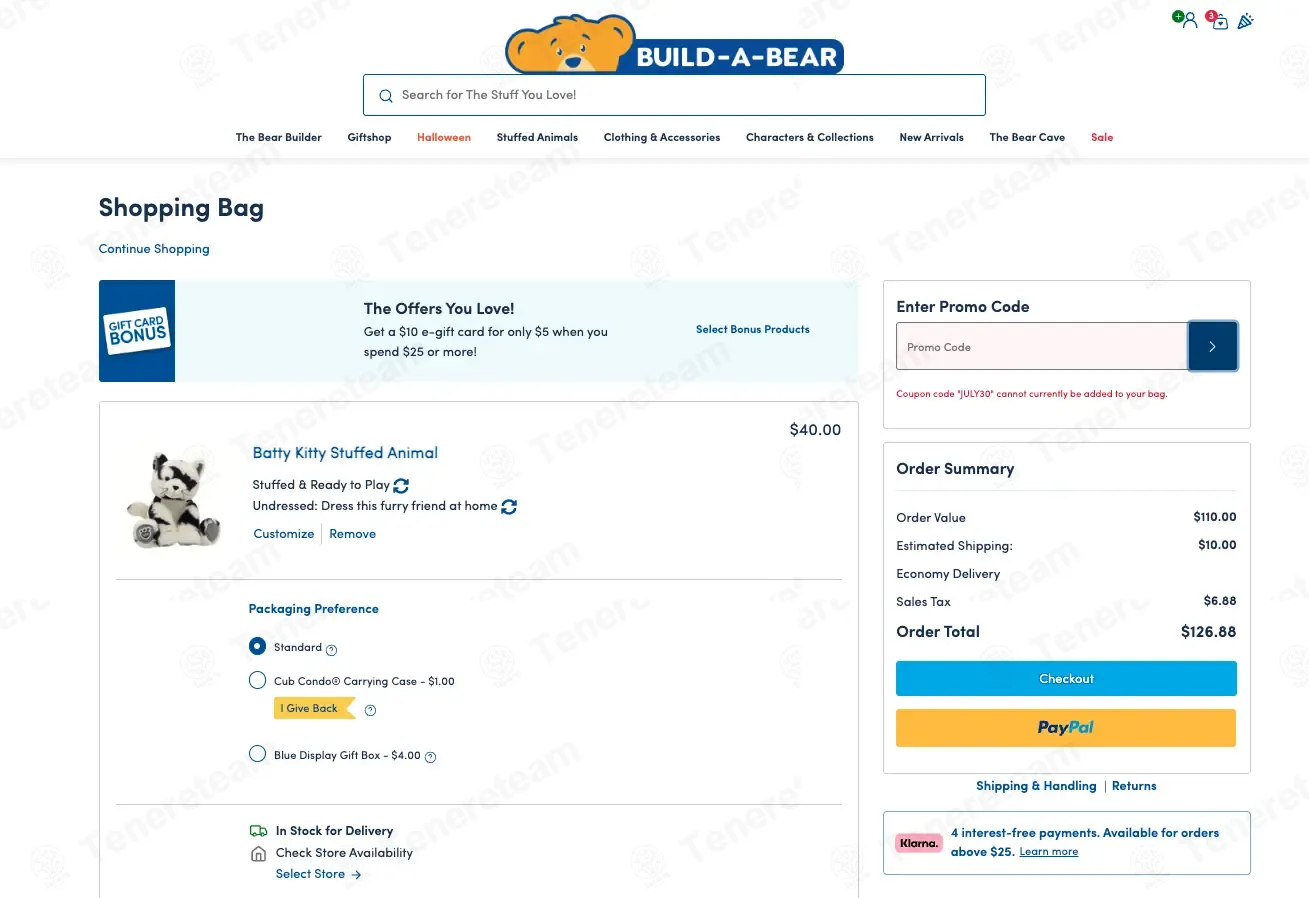Click the search magnifier icon
1309x898 pixels.
click(x=386, y=96)
